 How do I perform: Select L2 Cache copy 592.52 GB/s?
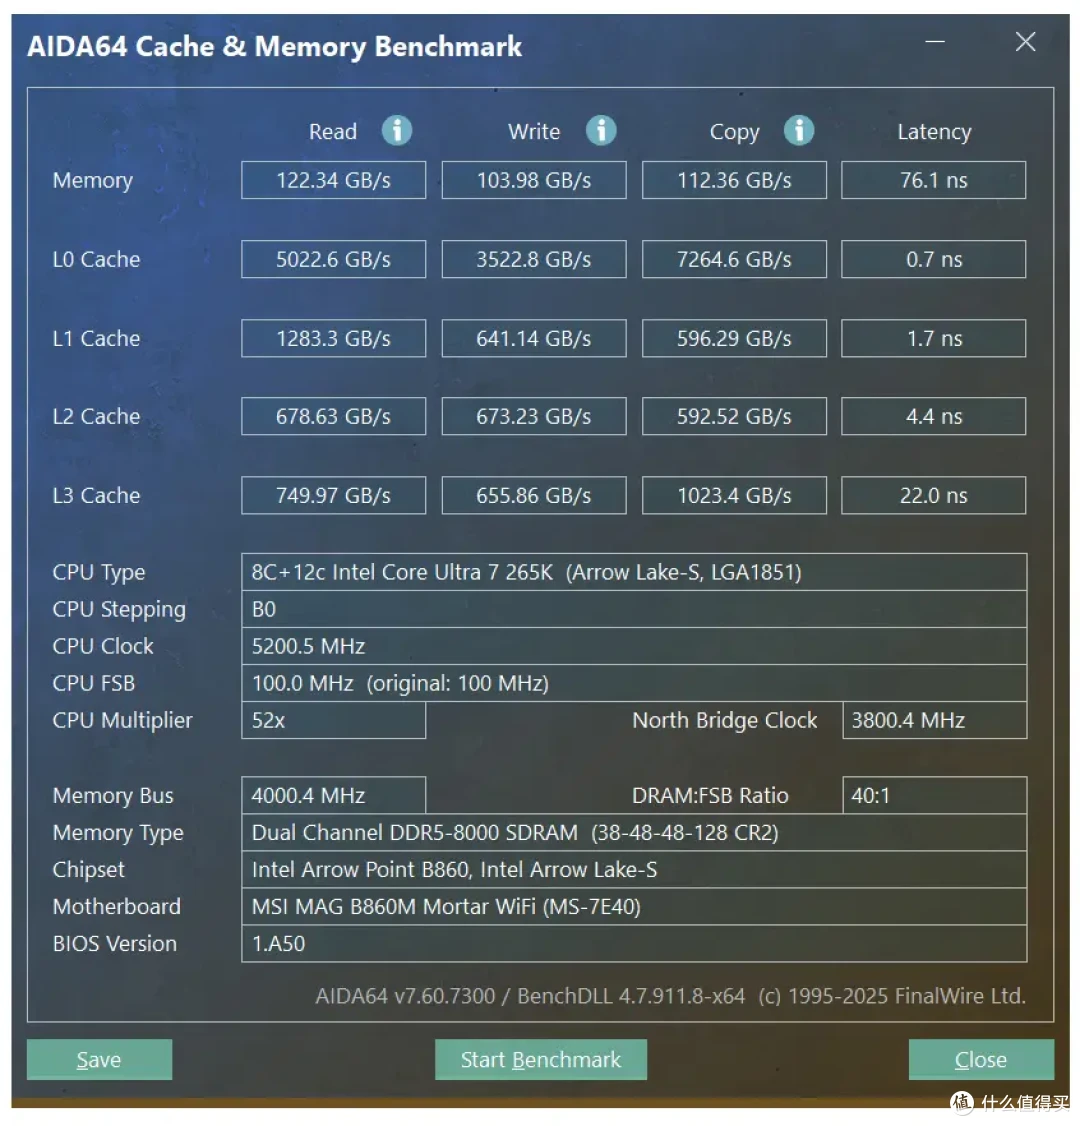[734, 417]
